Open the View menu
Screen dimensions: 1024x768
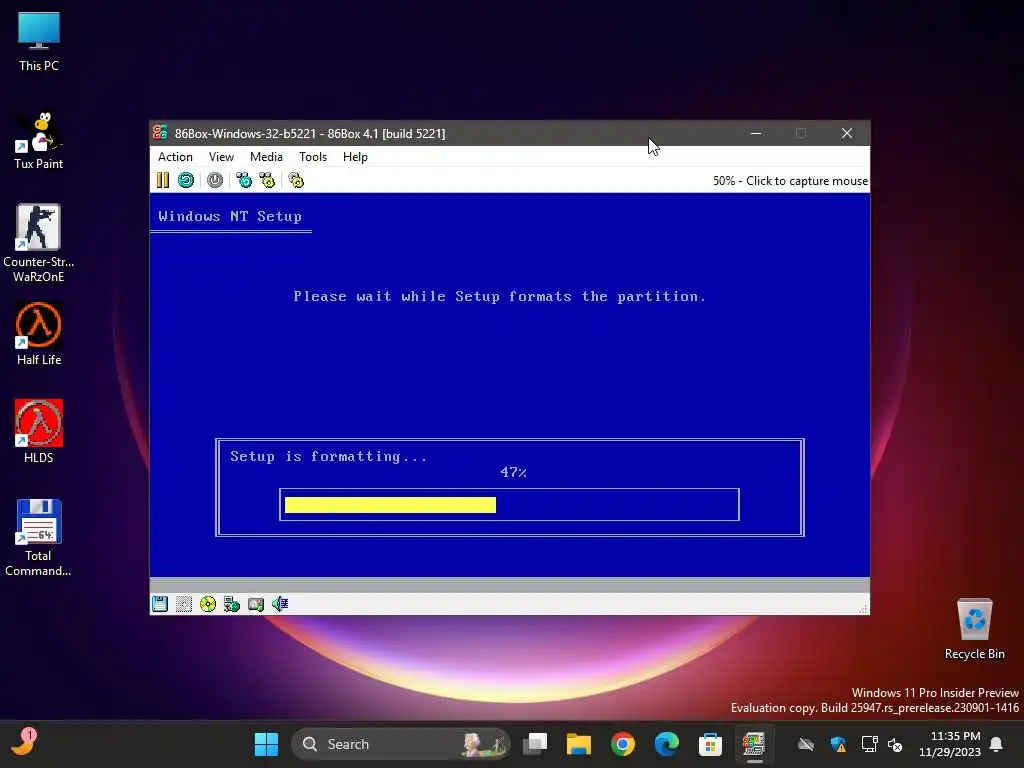pyautogui.click(x=221, y=157)
